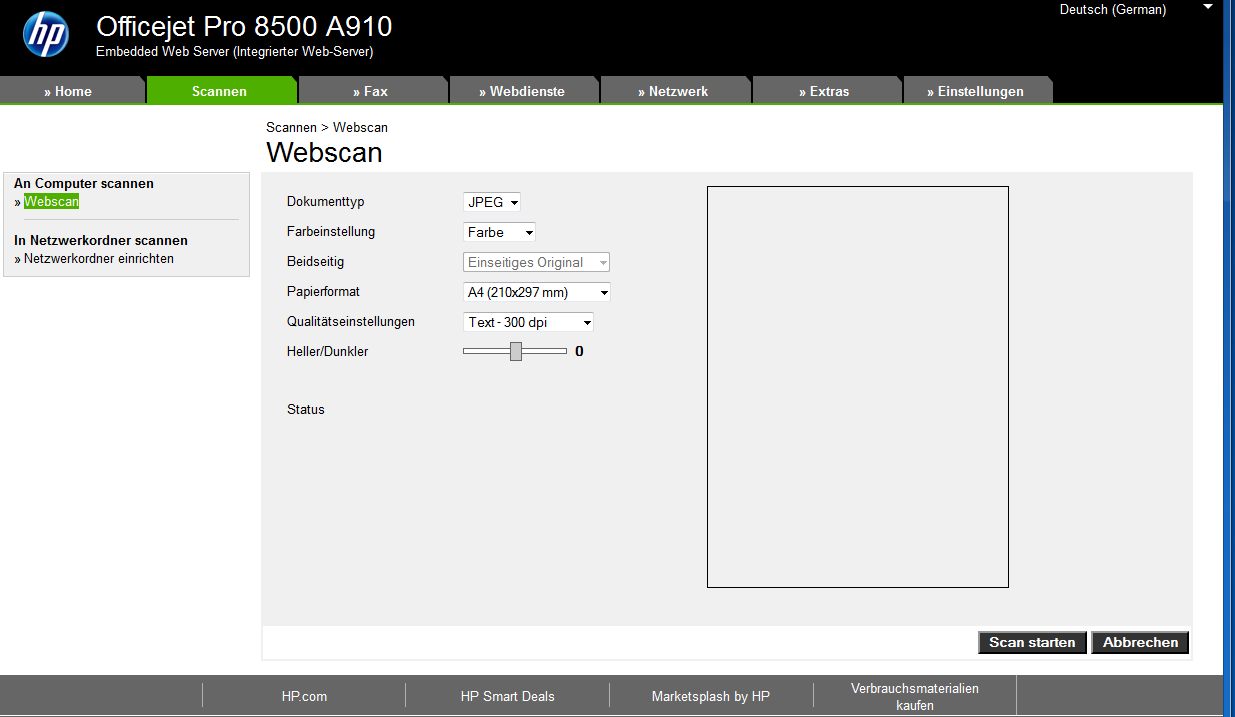This screenshot has height=717, width=1235.
Task: Click the 'An Computer scannen' heading
Action: [x=84, y=184]
